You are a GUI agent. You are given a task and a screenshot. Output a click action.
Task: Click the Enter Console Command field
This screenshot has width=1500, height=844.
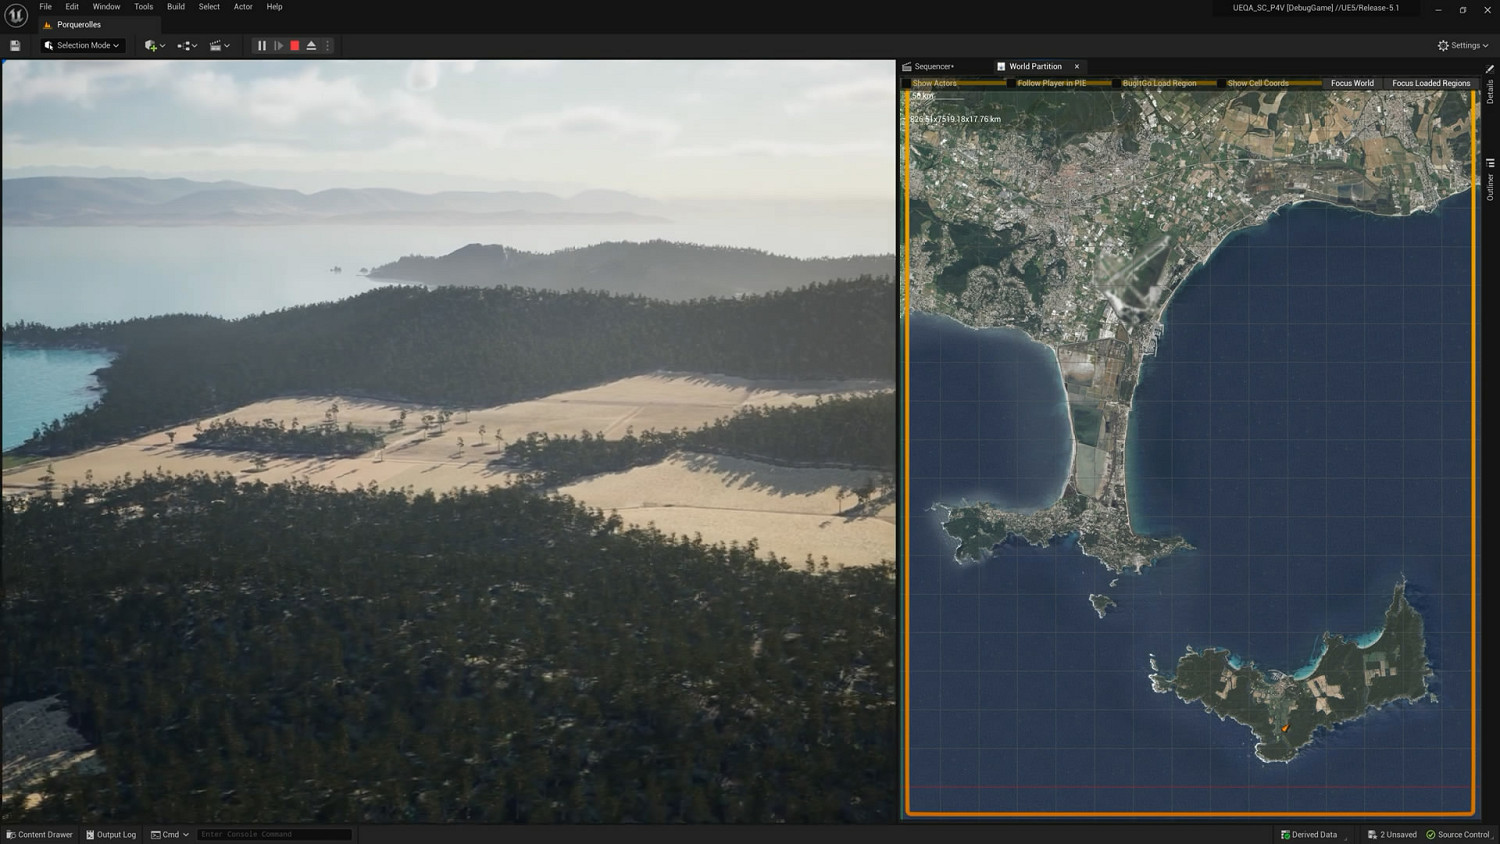click(x=274, y=835)
